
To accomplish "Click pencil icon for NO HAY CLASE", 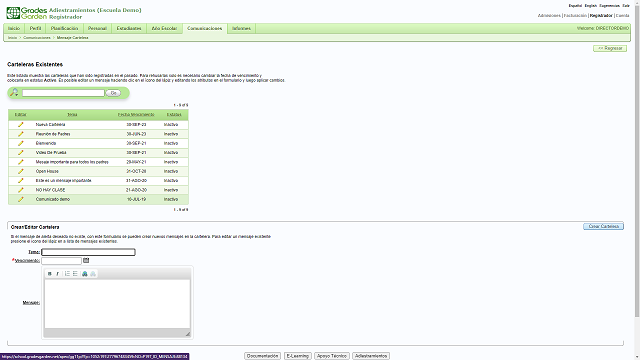I will point(20,190).
